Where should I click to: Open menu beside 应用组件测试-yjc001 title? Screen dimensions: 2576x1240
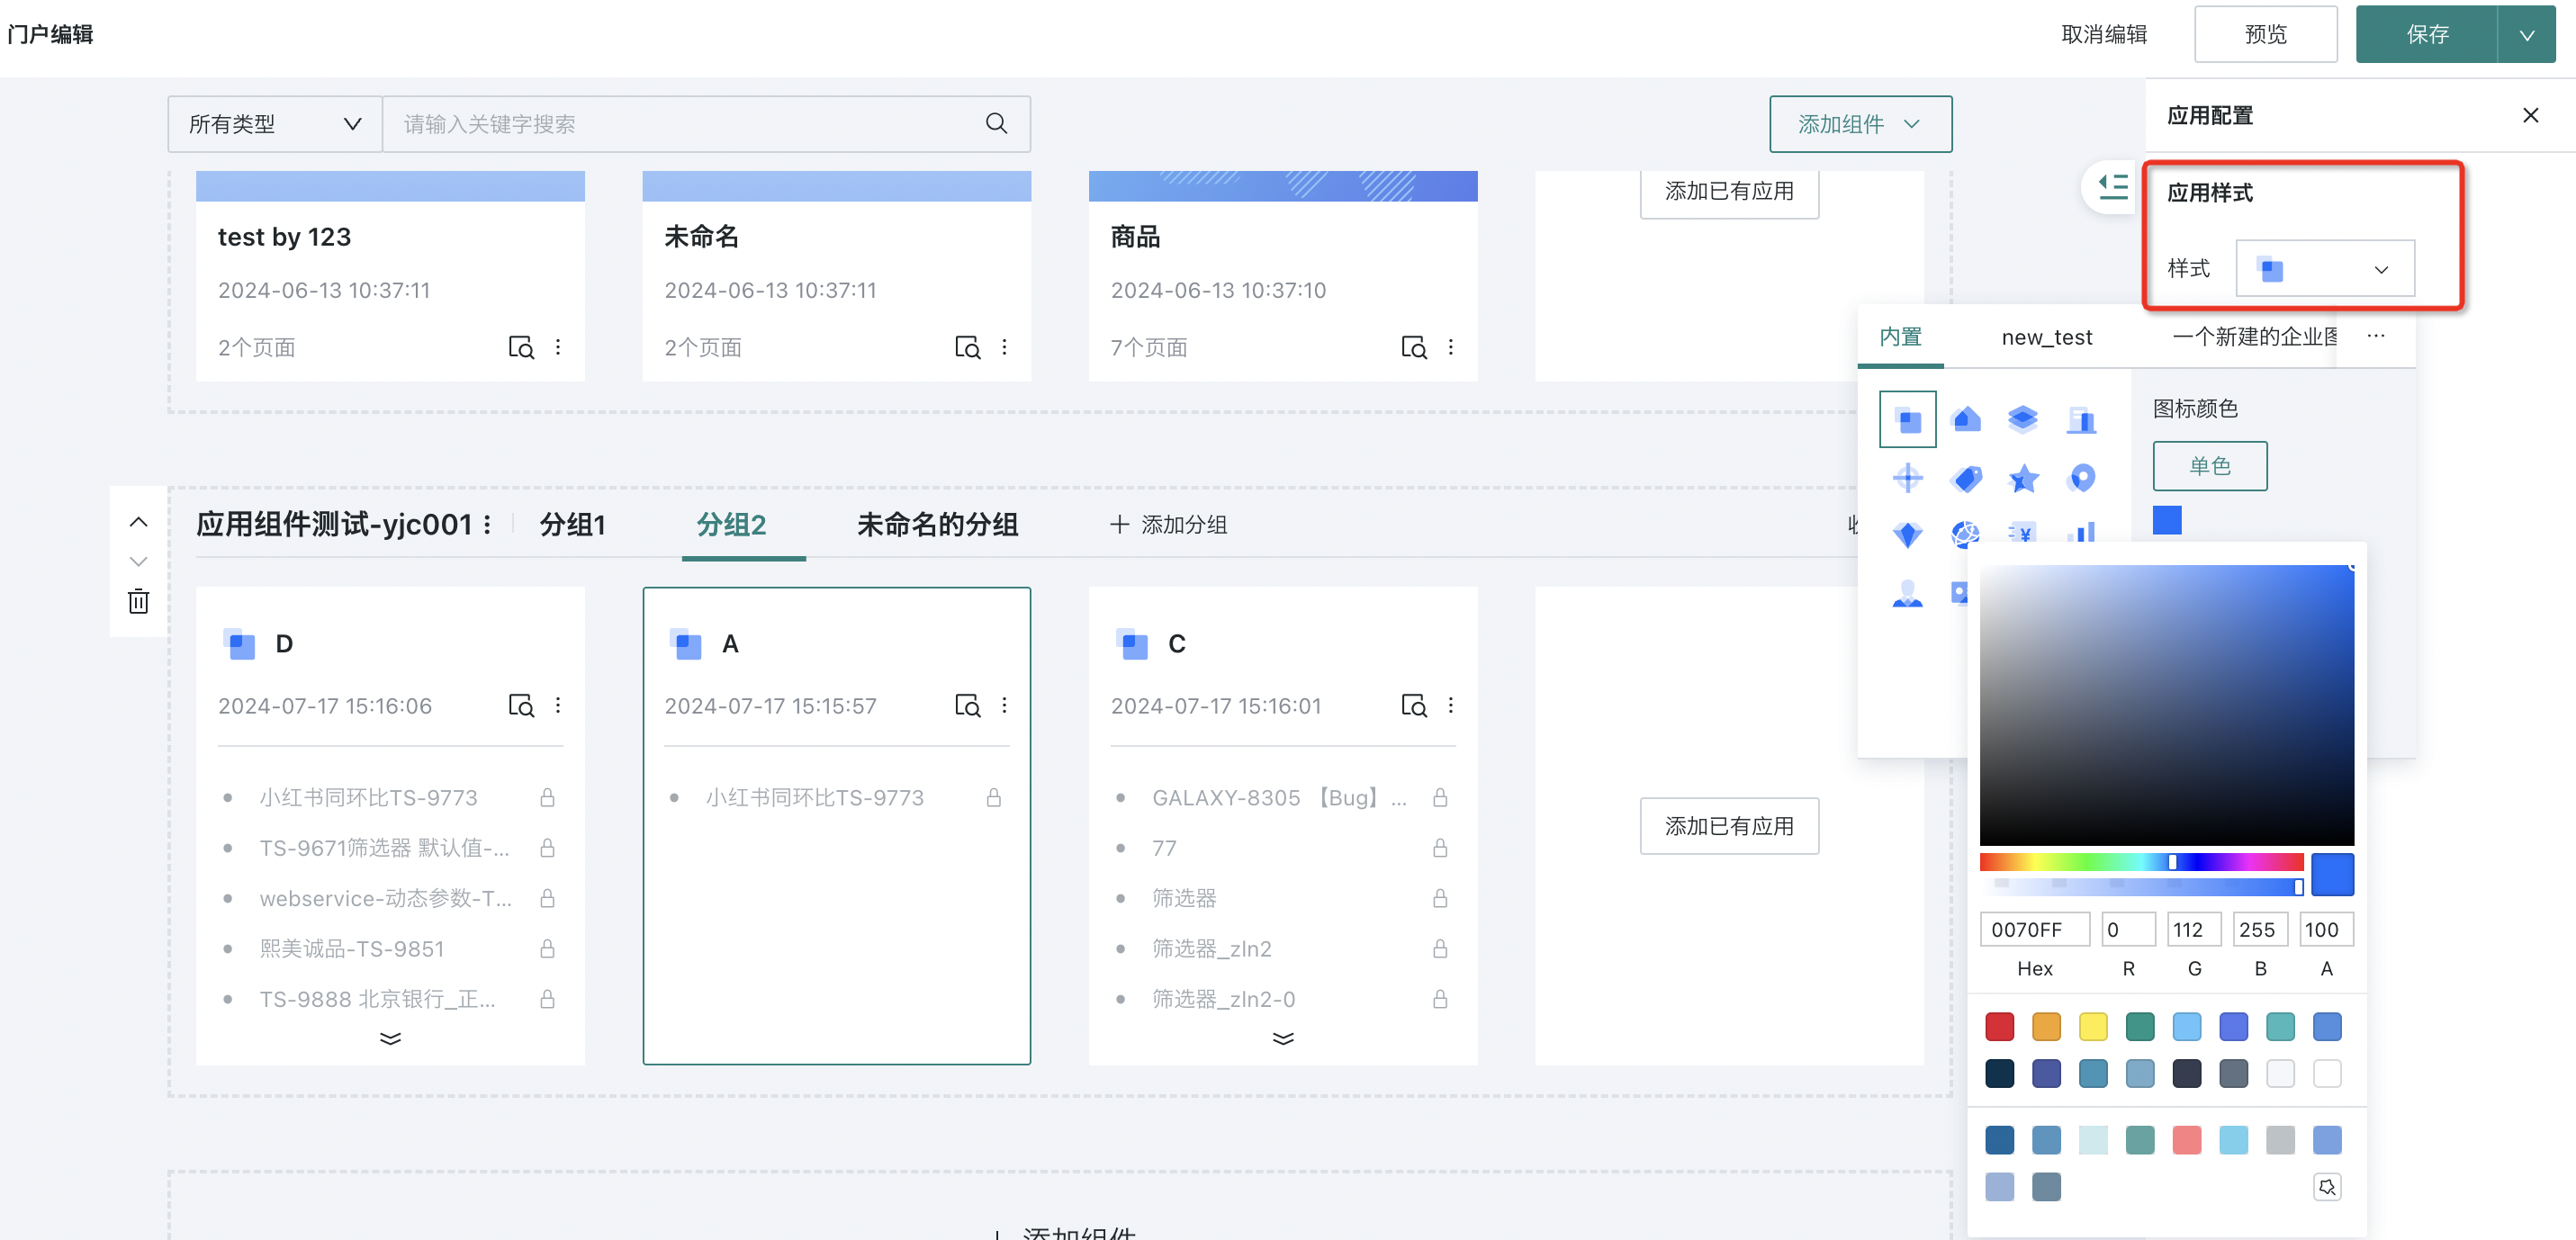(487, 525)
